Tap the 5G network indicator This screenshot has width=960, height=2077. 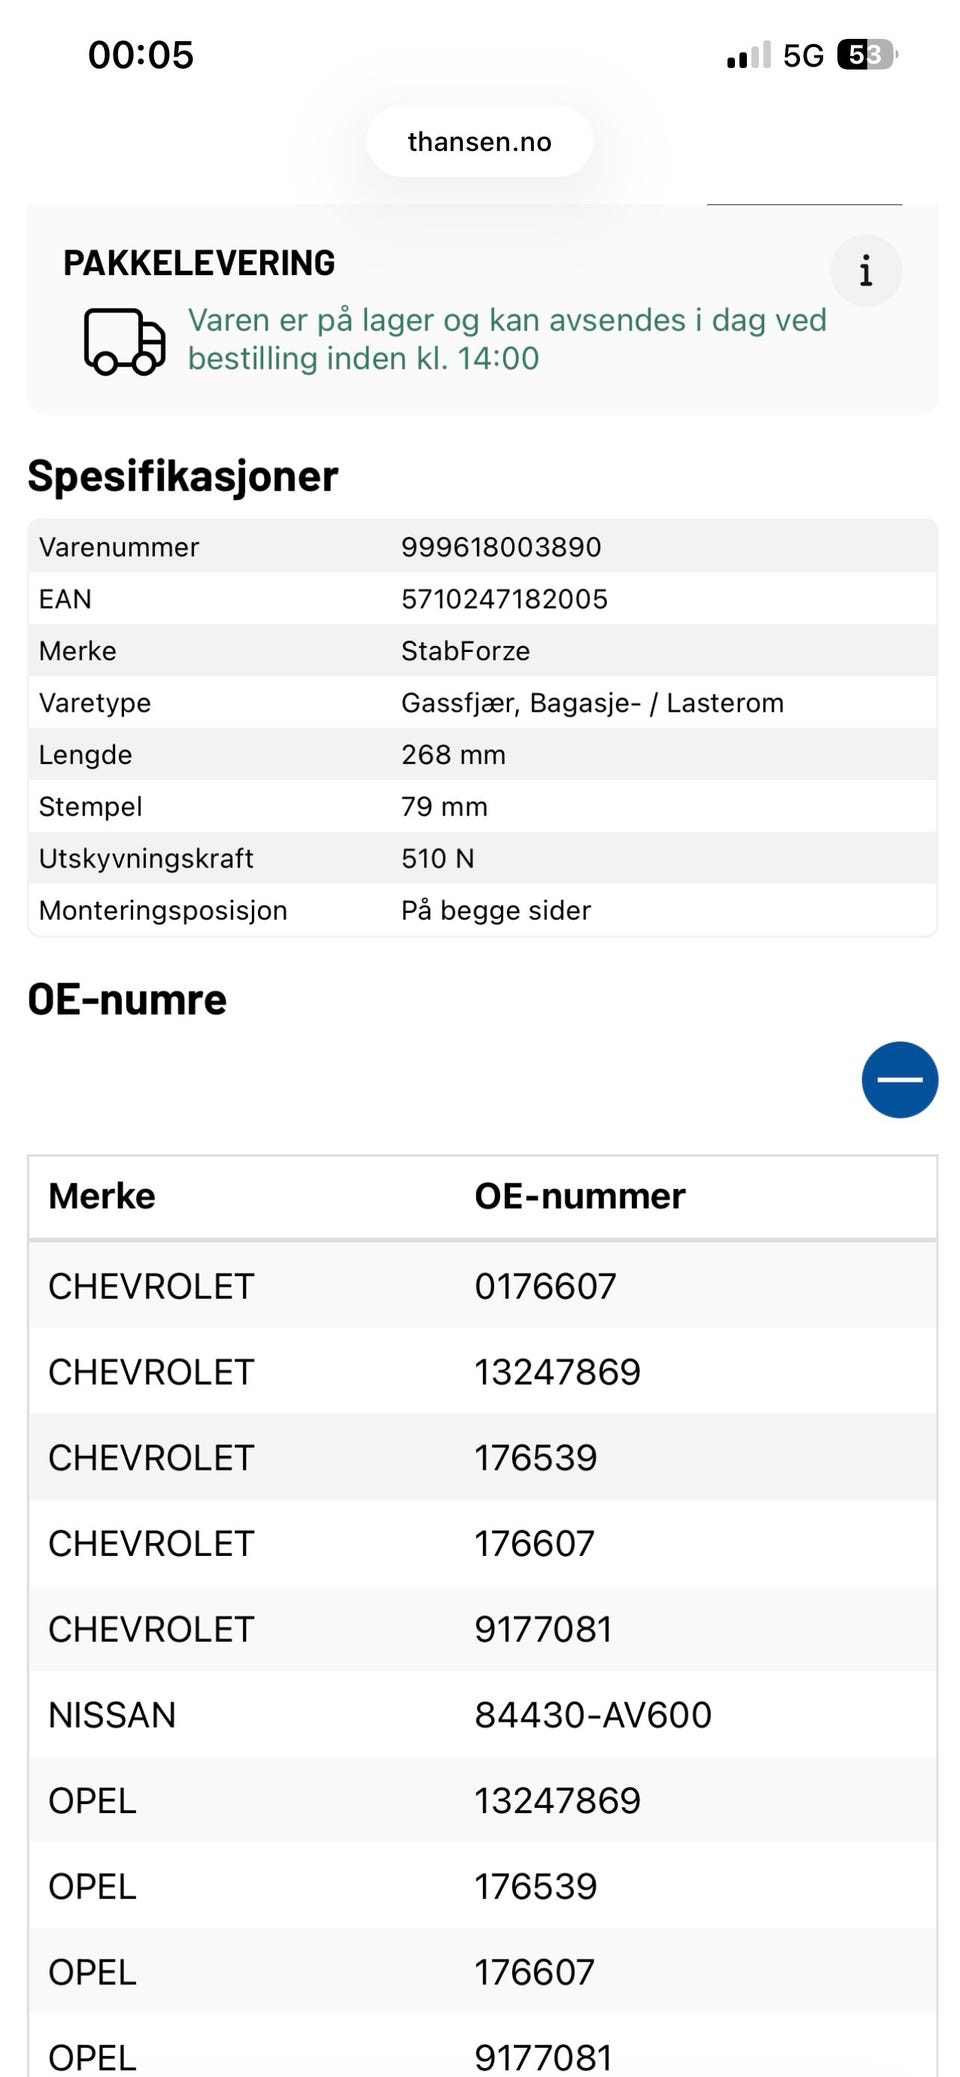803,55
